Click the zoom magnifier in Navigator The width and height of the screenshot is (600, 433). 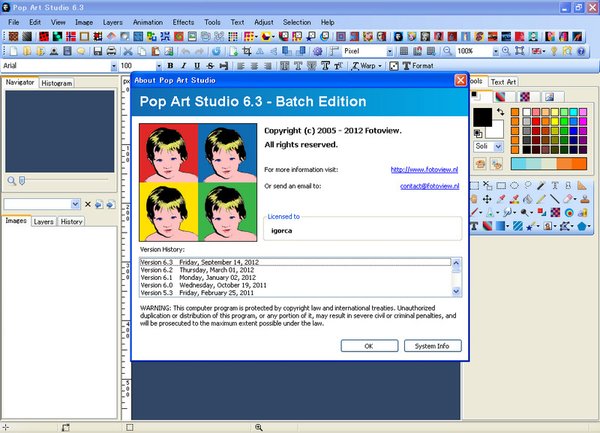pos(11,180)
